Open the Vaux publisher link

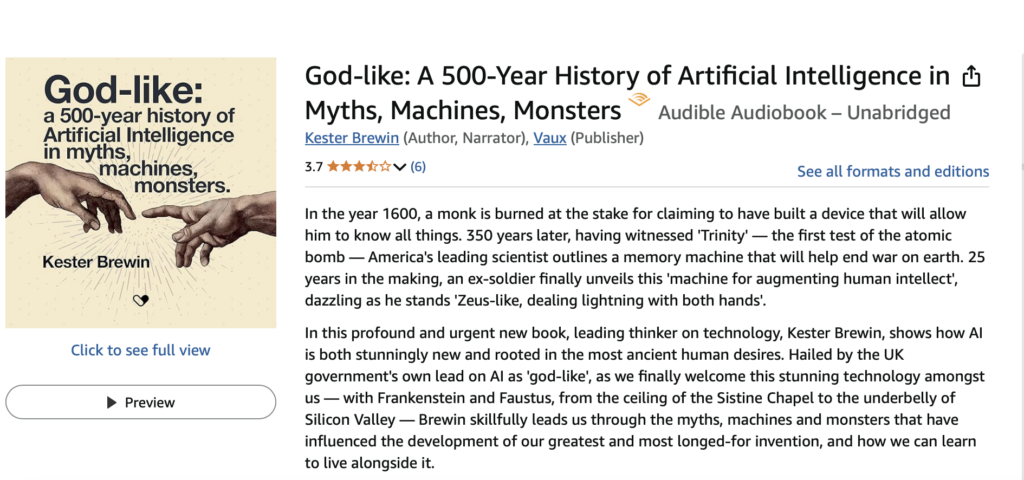pos(550,138)
